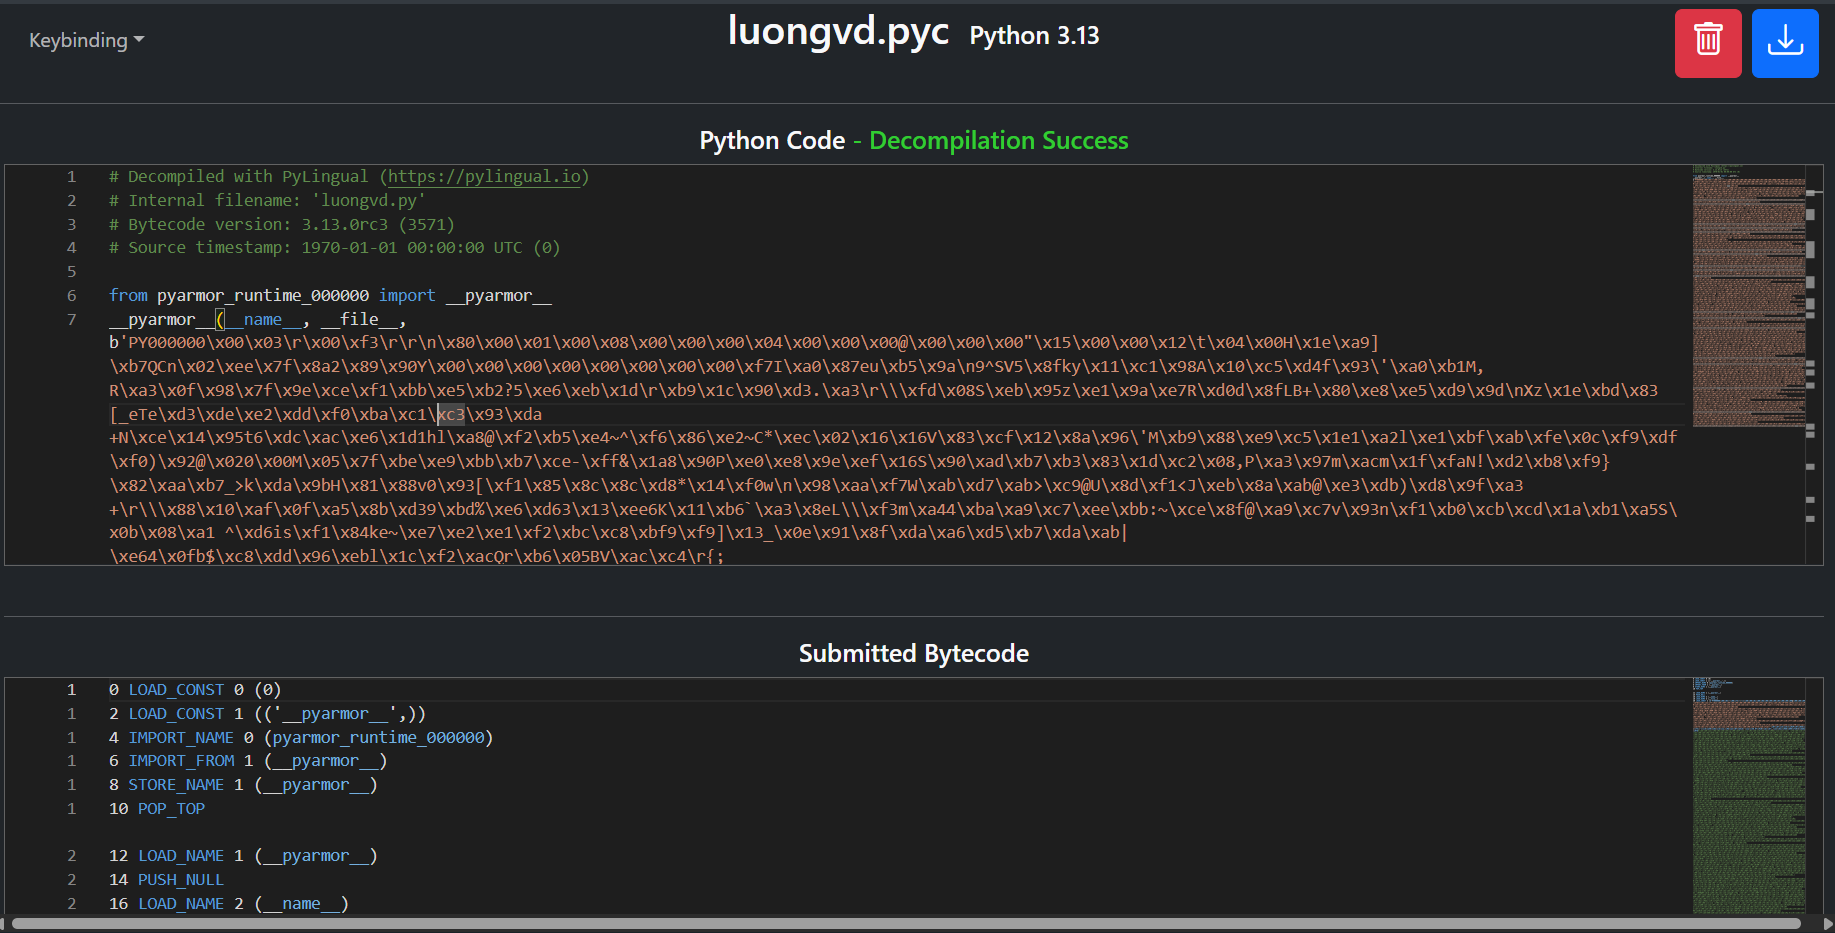Screen dimensions: 1835x933
Task: Click the Python Code editor minimap
Action: [1748, 300]
